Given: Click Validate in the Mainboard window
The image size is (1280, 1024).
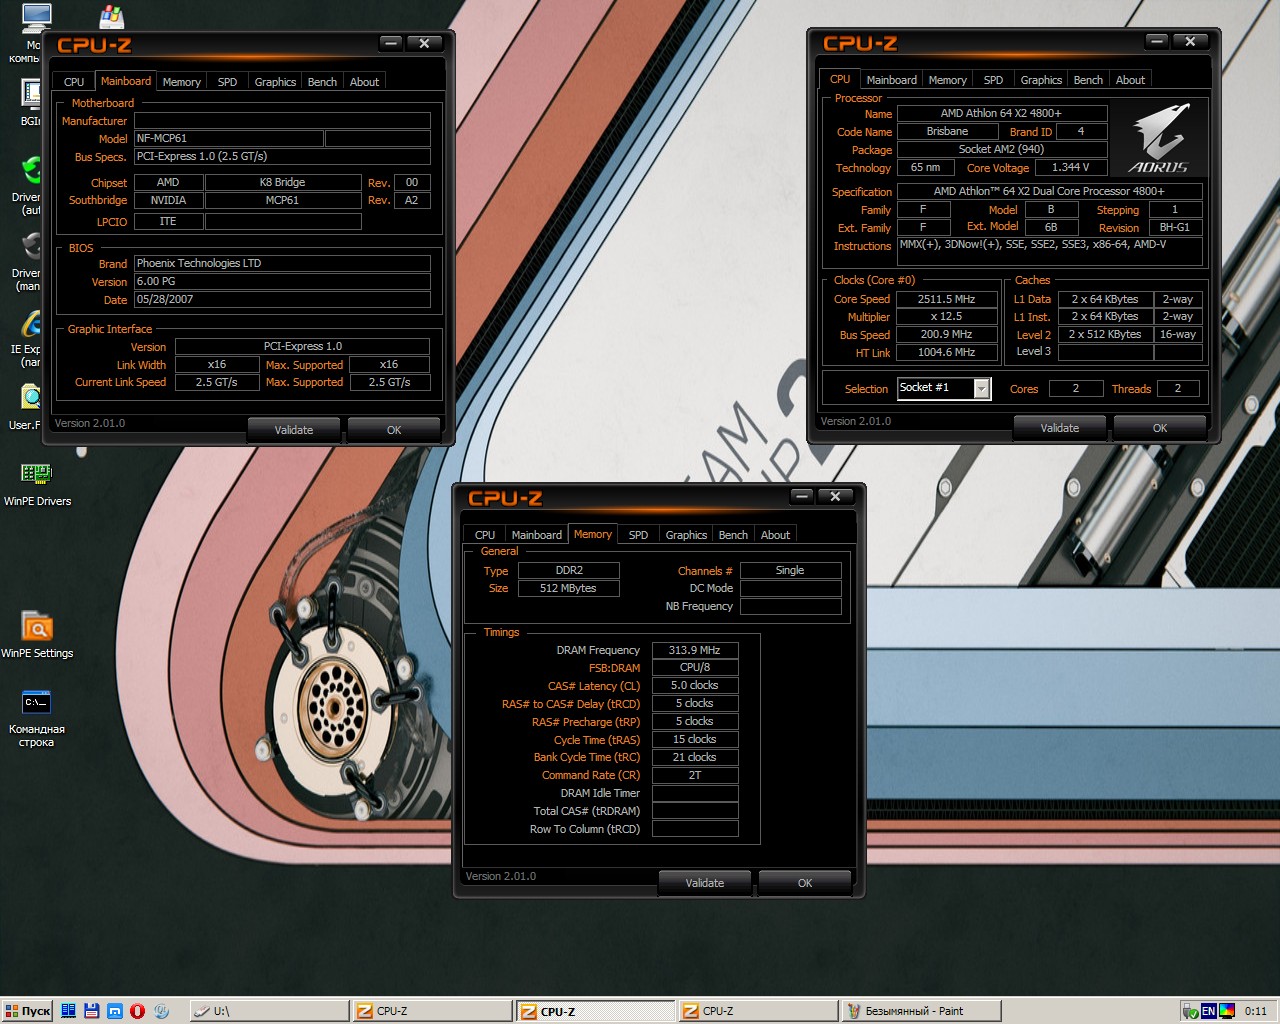Looking at the screenshot, I should click(x=294, y=430).
